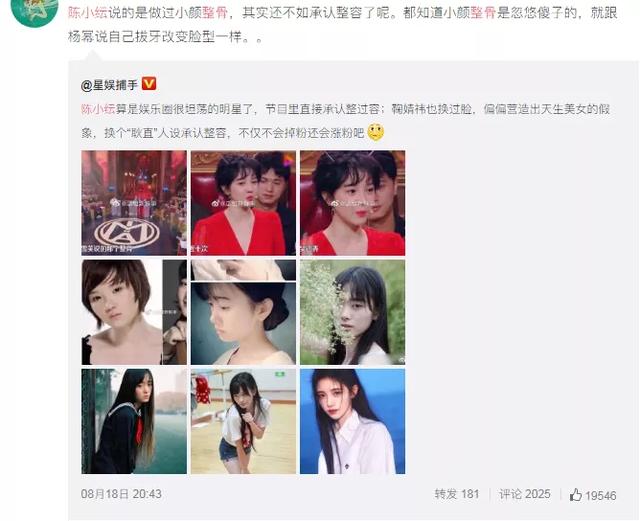Open the thumbnail with white flowers
This screenshot has height=521, width=640.
coord(353,312)
